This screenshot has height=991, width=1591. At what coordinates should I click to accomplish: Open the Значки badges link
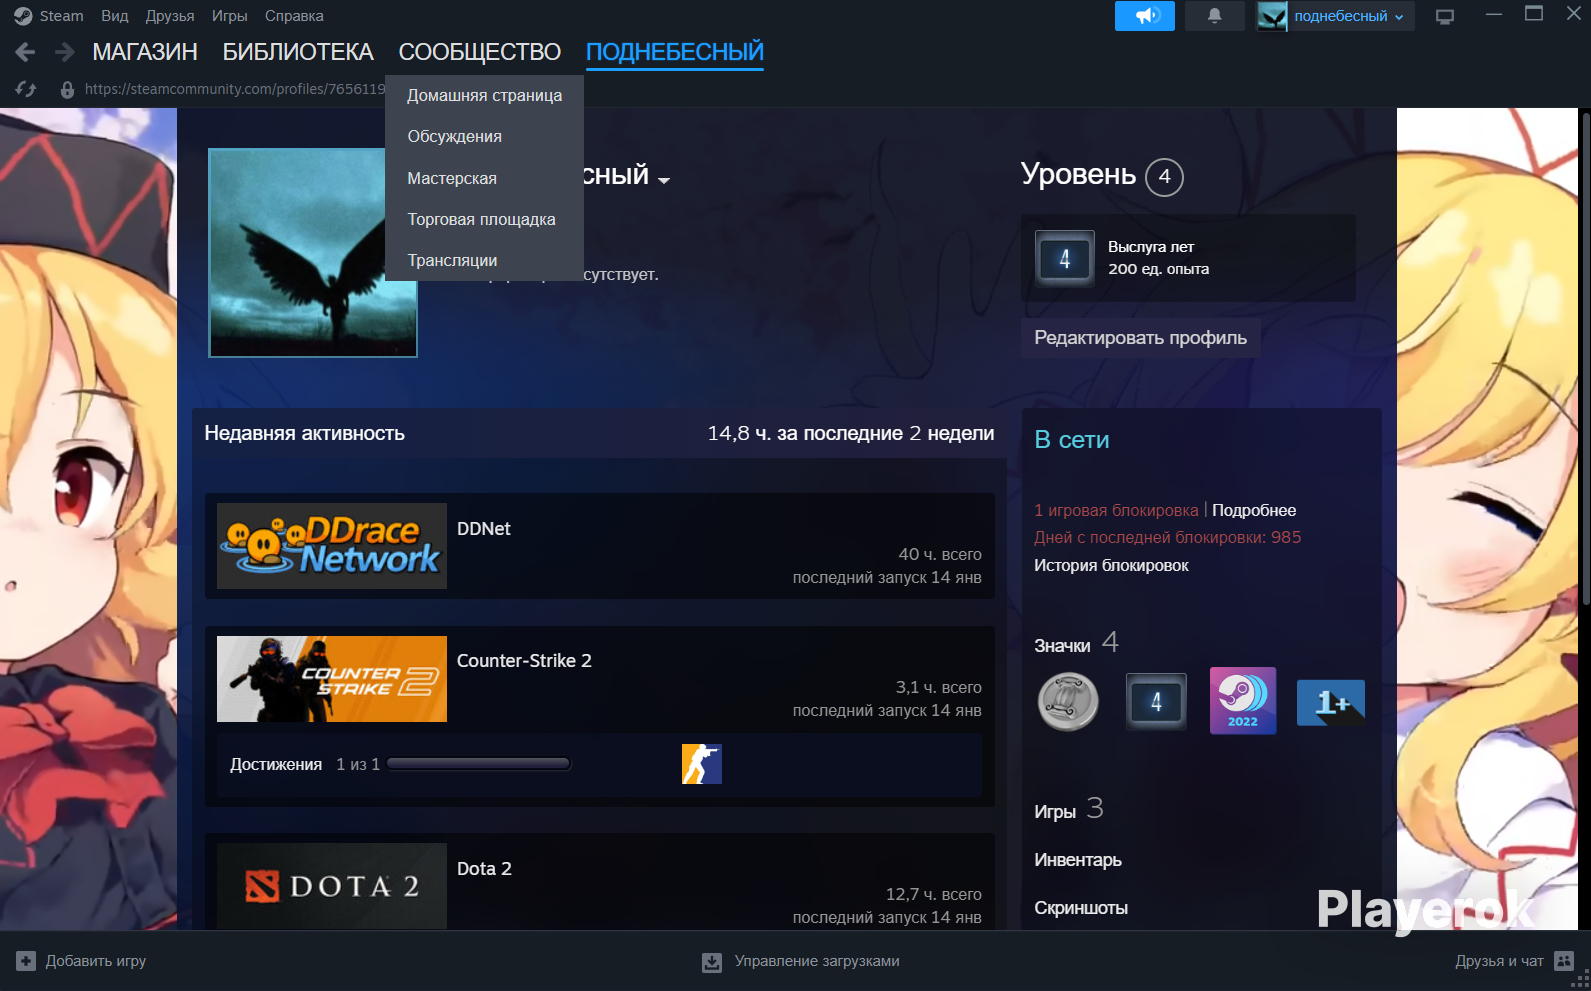(x=1062, y=646)
